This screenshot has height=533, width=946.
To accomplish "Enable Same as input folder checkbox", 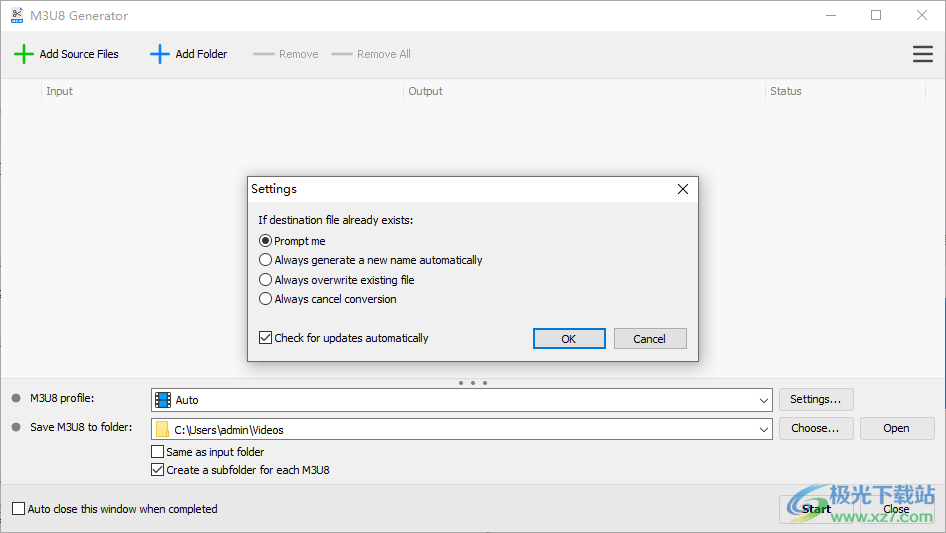I will point(157,452).
